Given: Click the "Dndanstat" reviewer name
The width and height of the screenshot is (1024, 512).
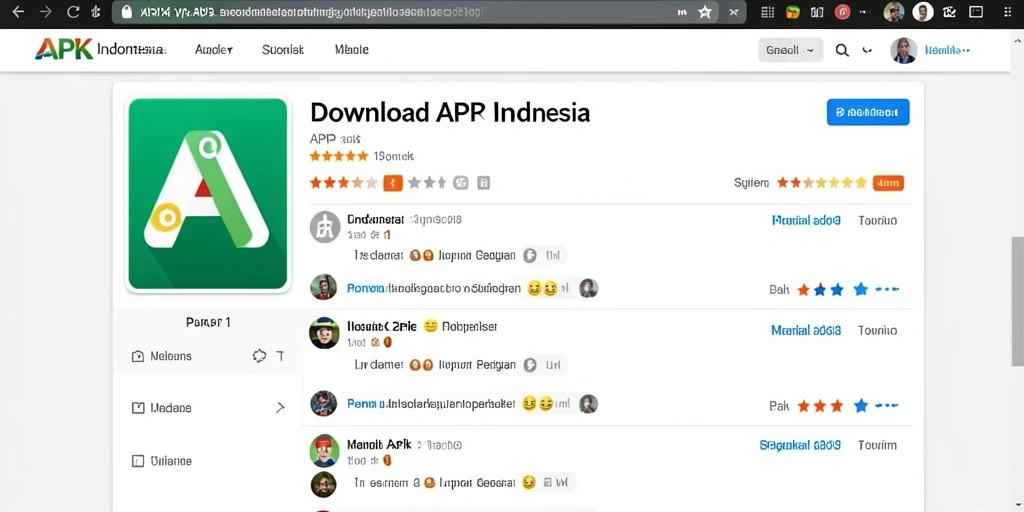Looking at the screenshot, I should point(376,219).
